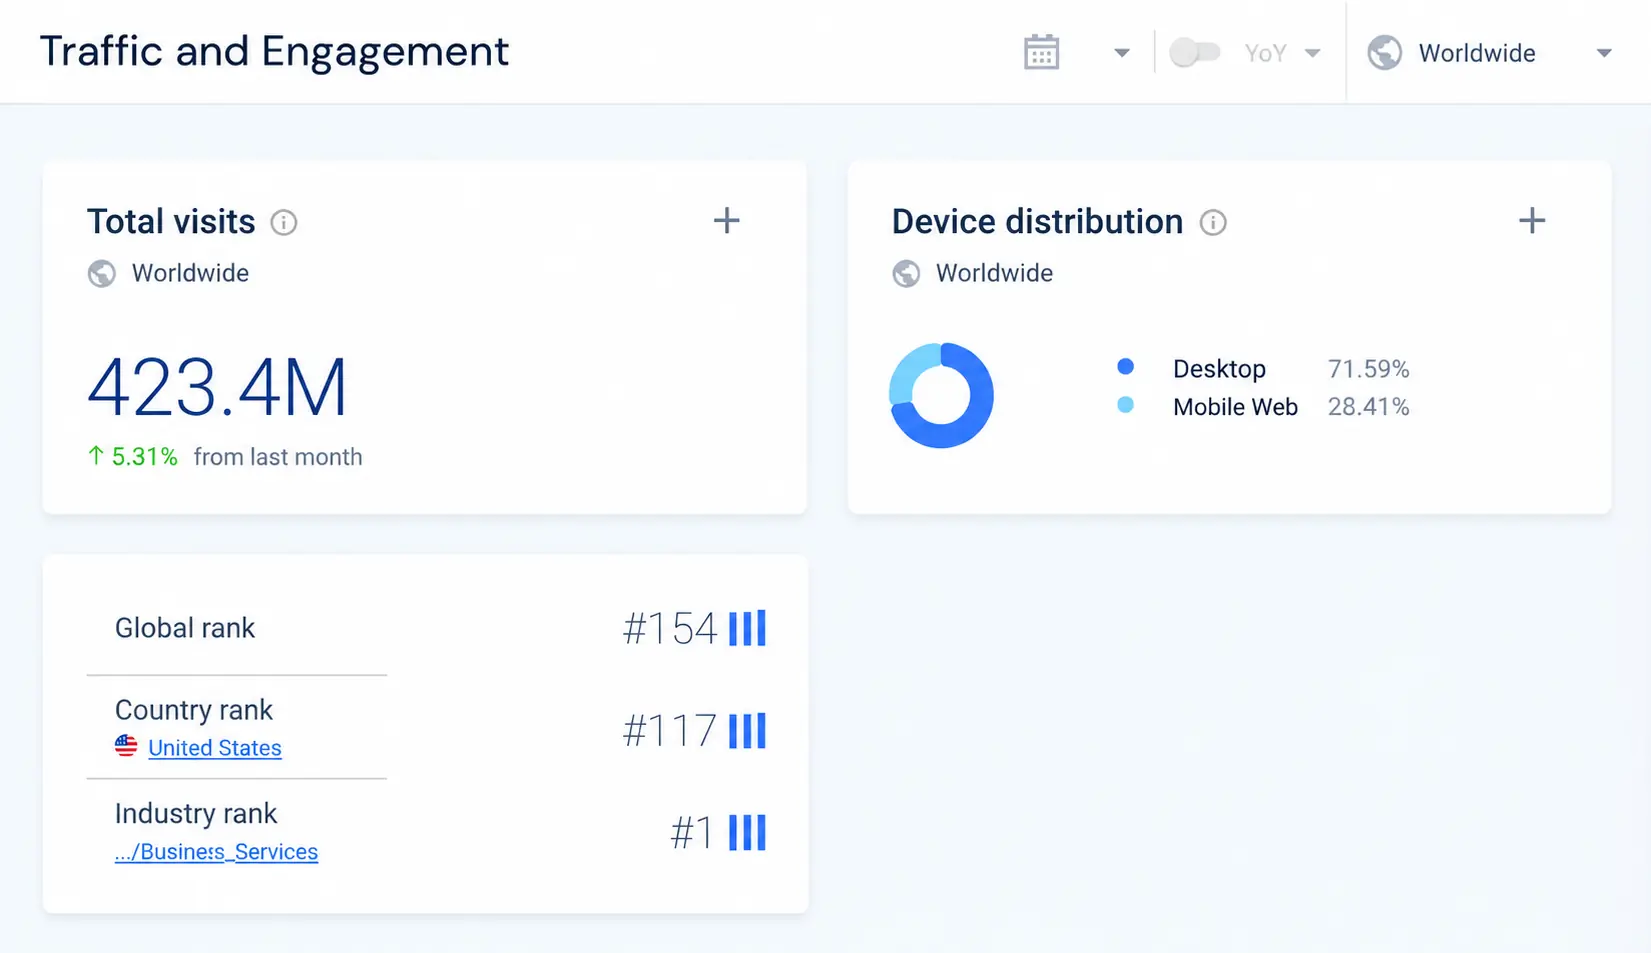Open the Business_Services industry link
The image size is (1651, 953).
(216, 852)
